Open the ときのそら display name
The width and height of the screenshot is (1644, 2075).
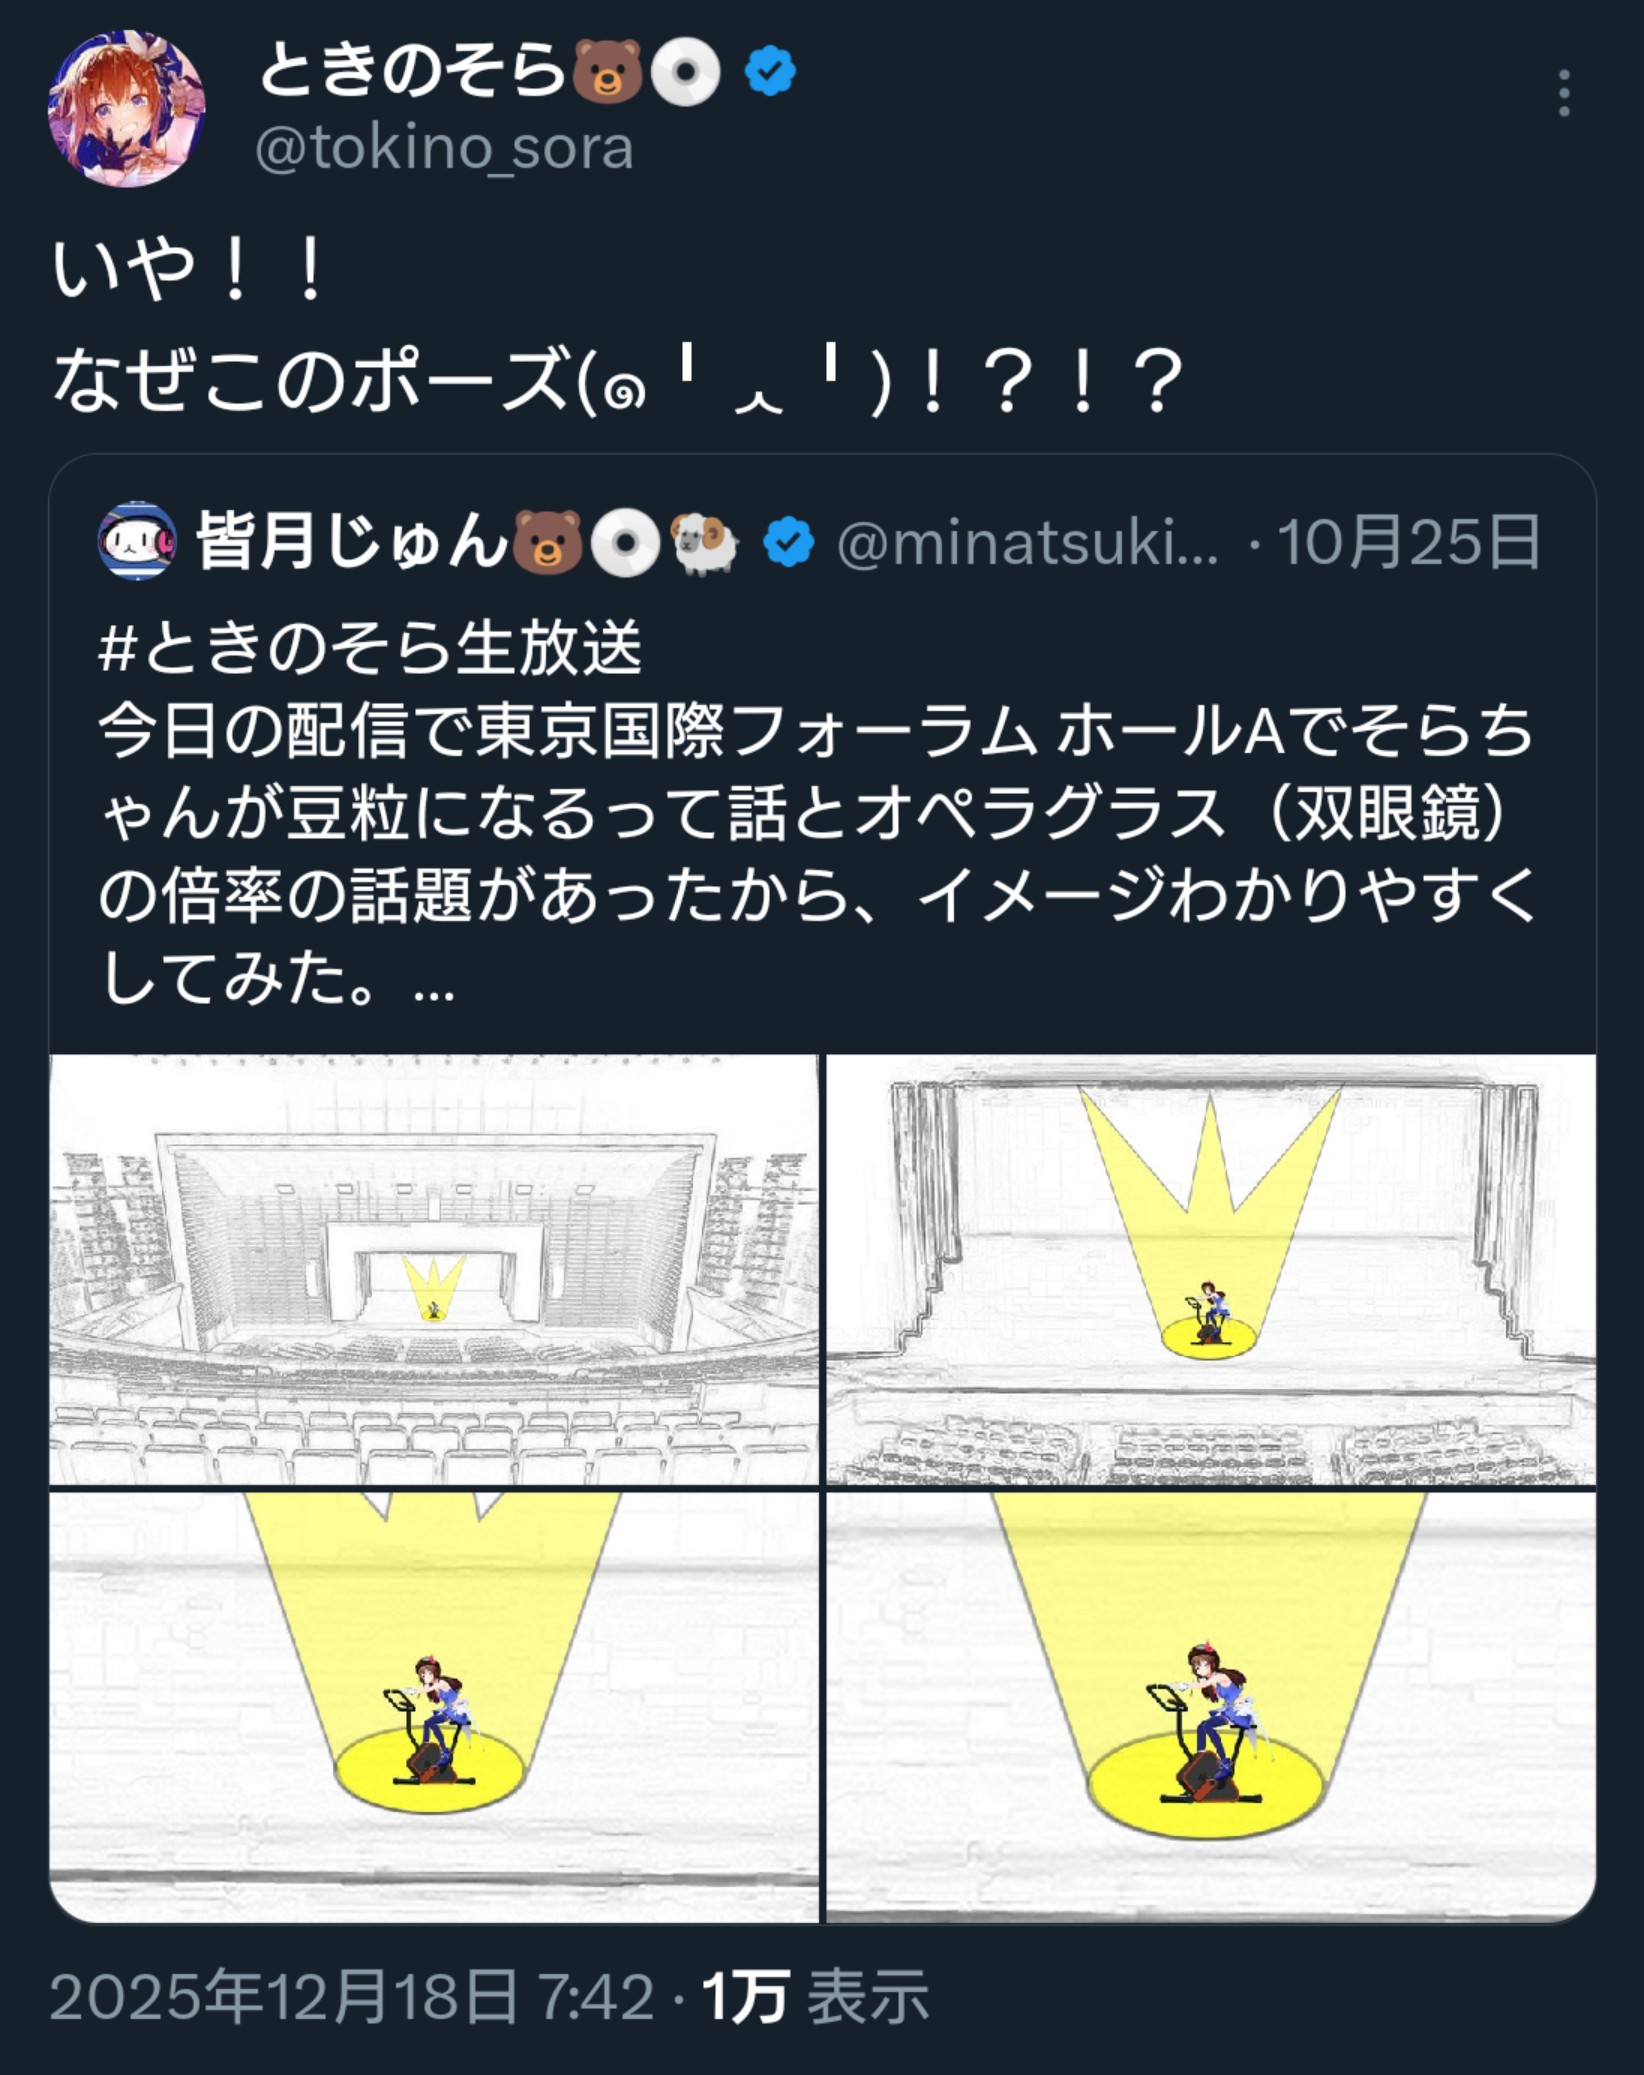click(413, 72)
